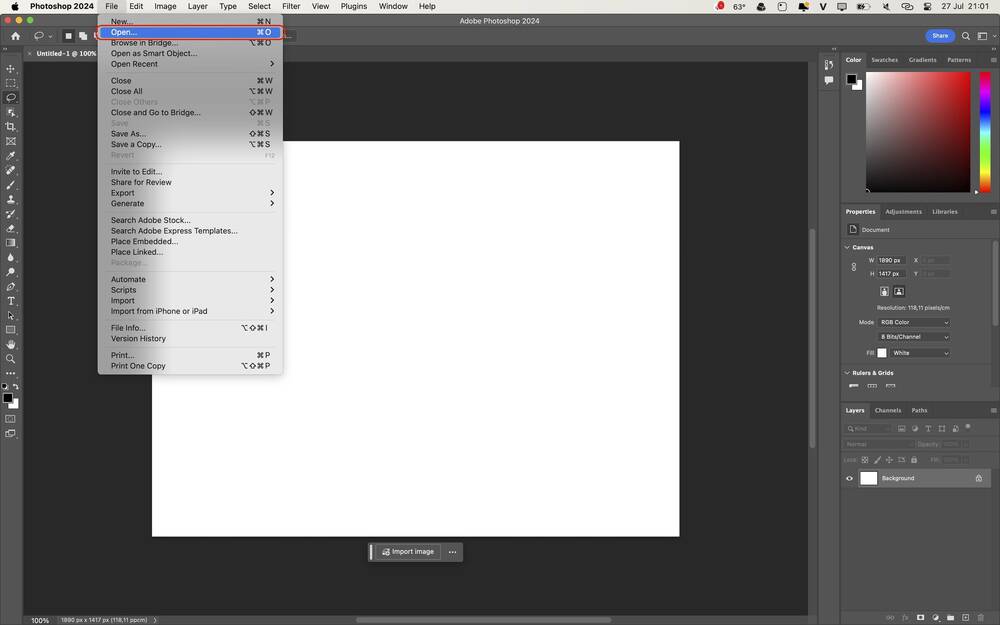The width and height of the screenshot is (1000, 625).
Task: Select the Hand tool
Action: click(x=11, y=344)
